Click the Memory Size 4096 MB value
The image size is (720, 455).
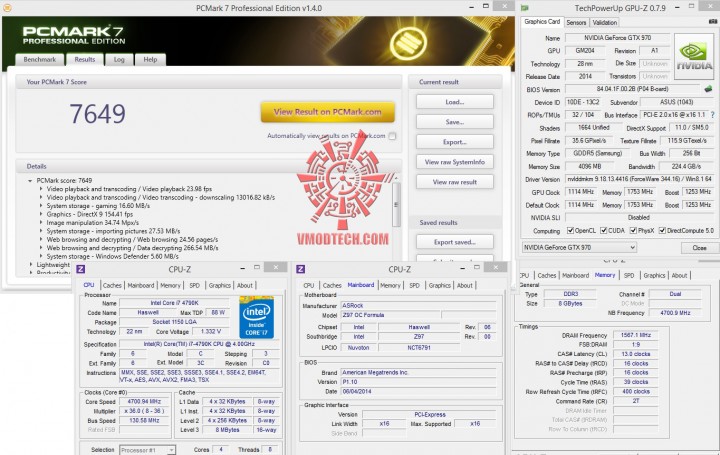[x=590, y=166]
